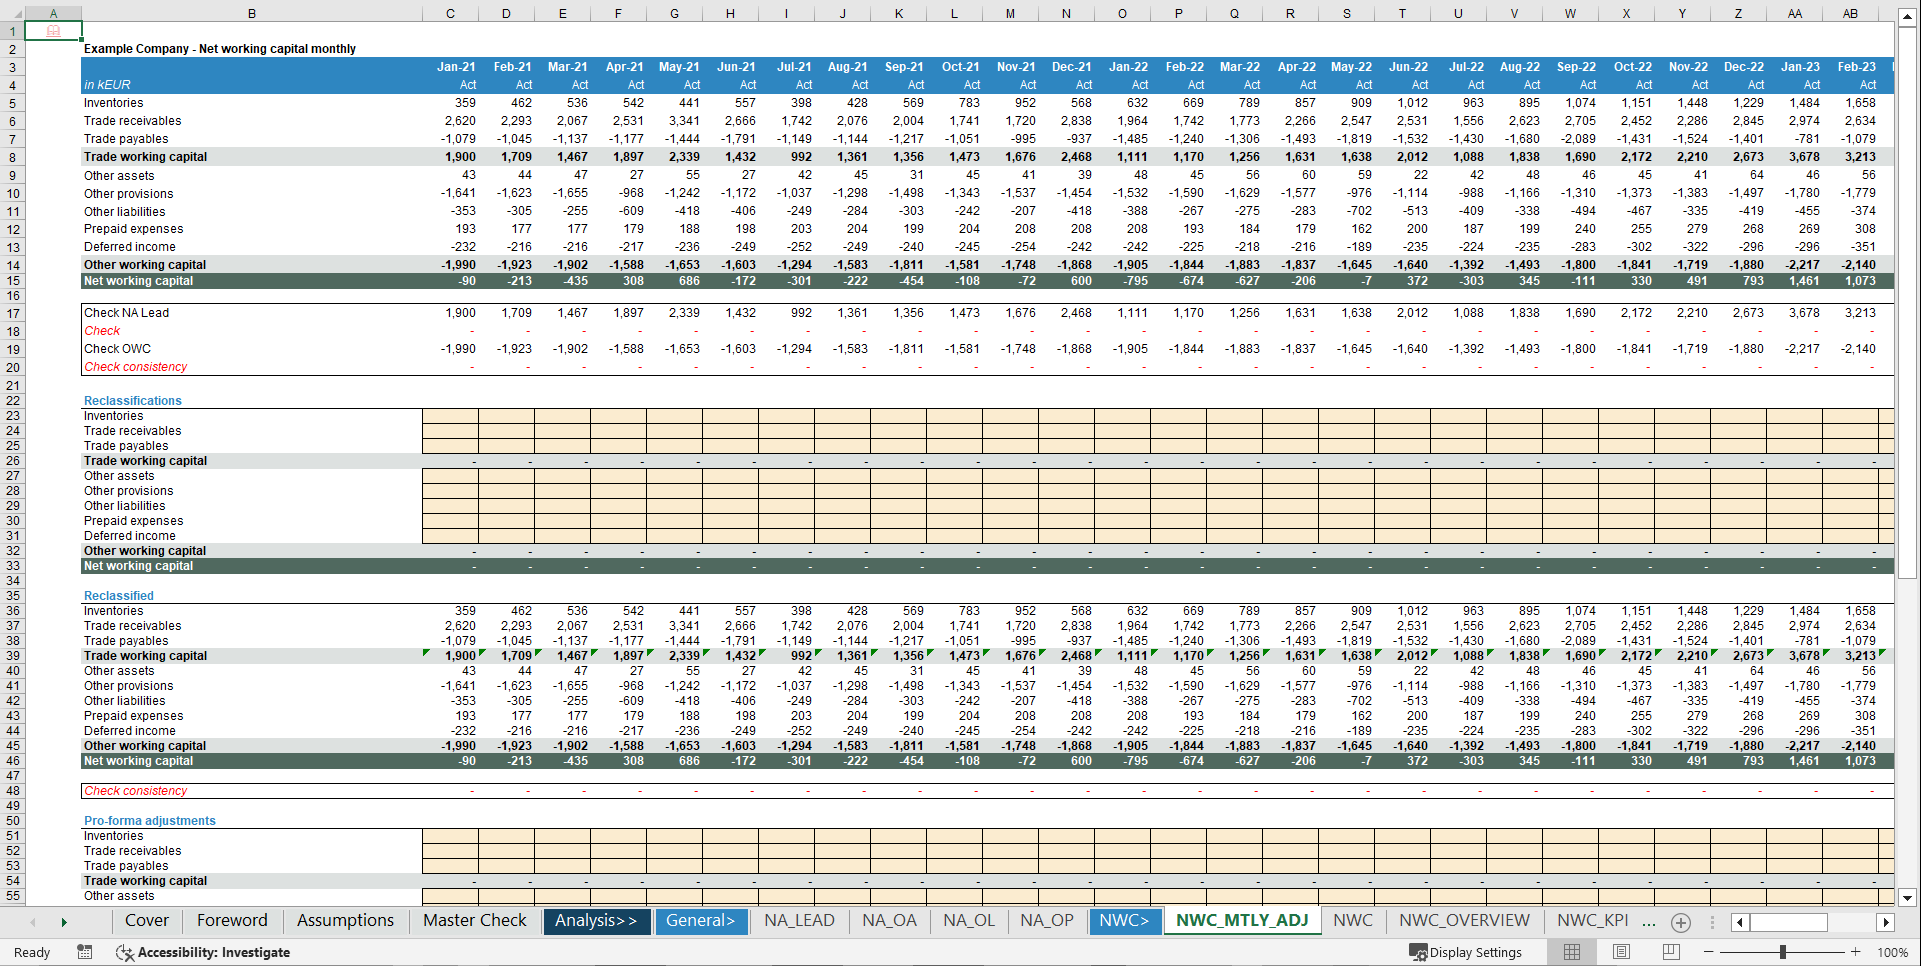This screenshot has height=966, width=1921.
Task: Select the Assumptions sheet
Action: click(x=344, y=921)
